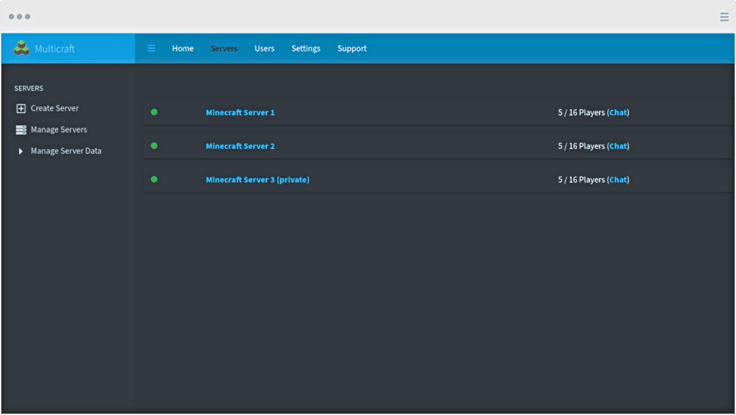The image size is (736, 415).
Task: Click the Multicraft brand name text
Action: click(54, 49)
